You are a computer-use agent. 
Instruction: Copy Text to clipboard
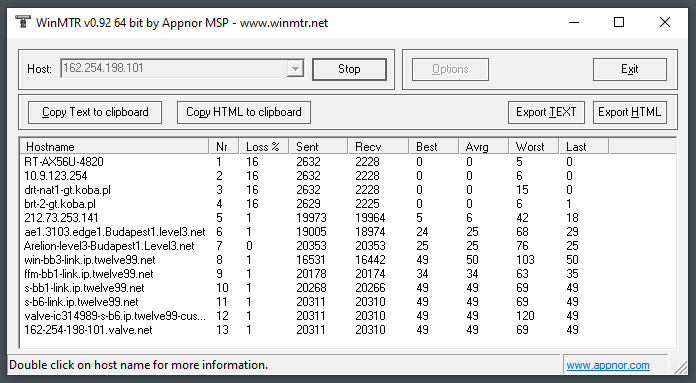95,112
